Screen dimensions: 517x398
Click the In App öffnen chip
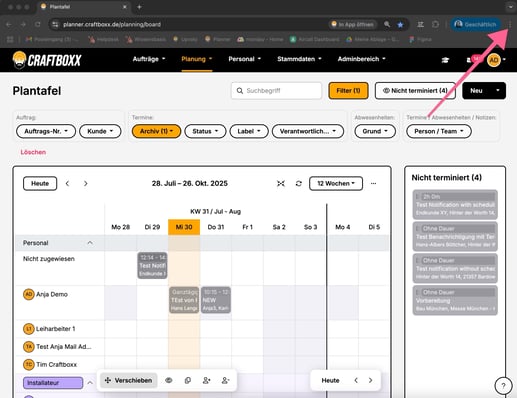(352, 24)
